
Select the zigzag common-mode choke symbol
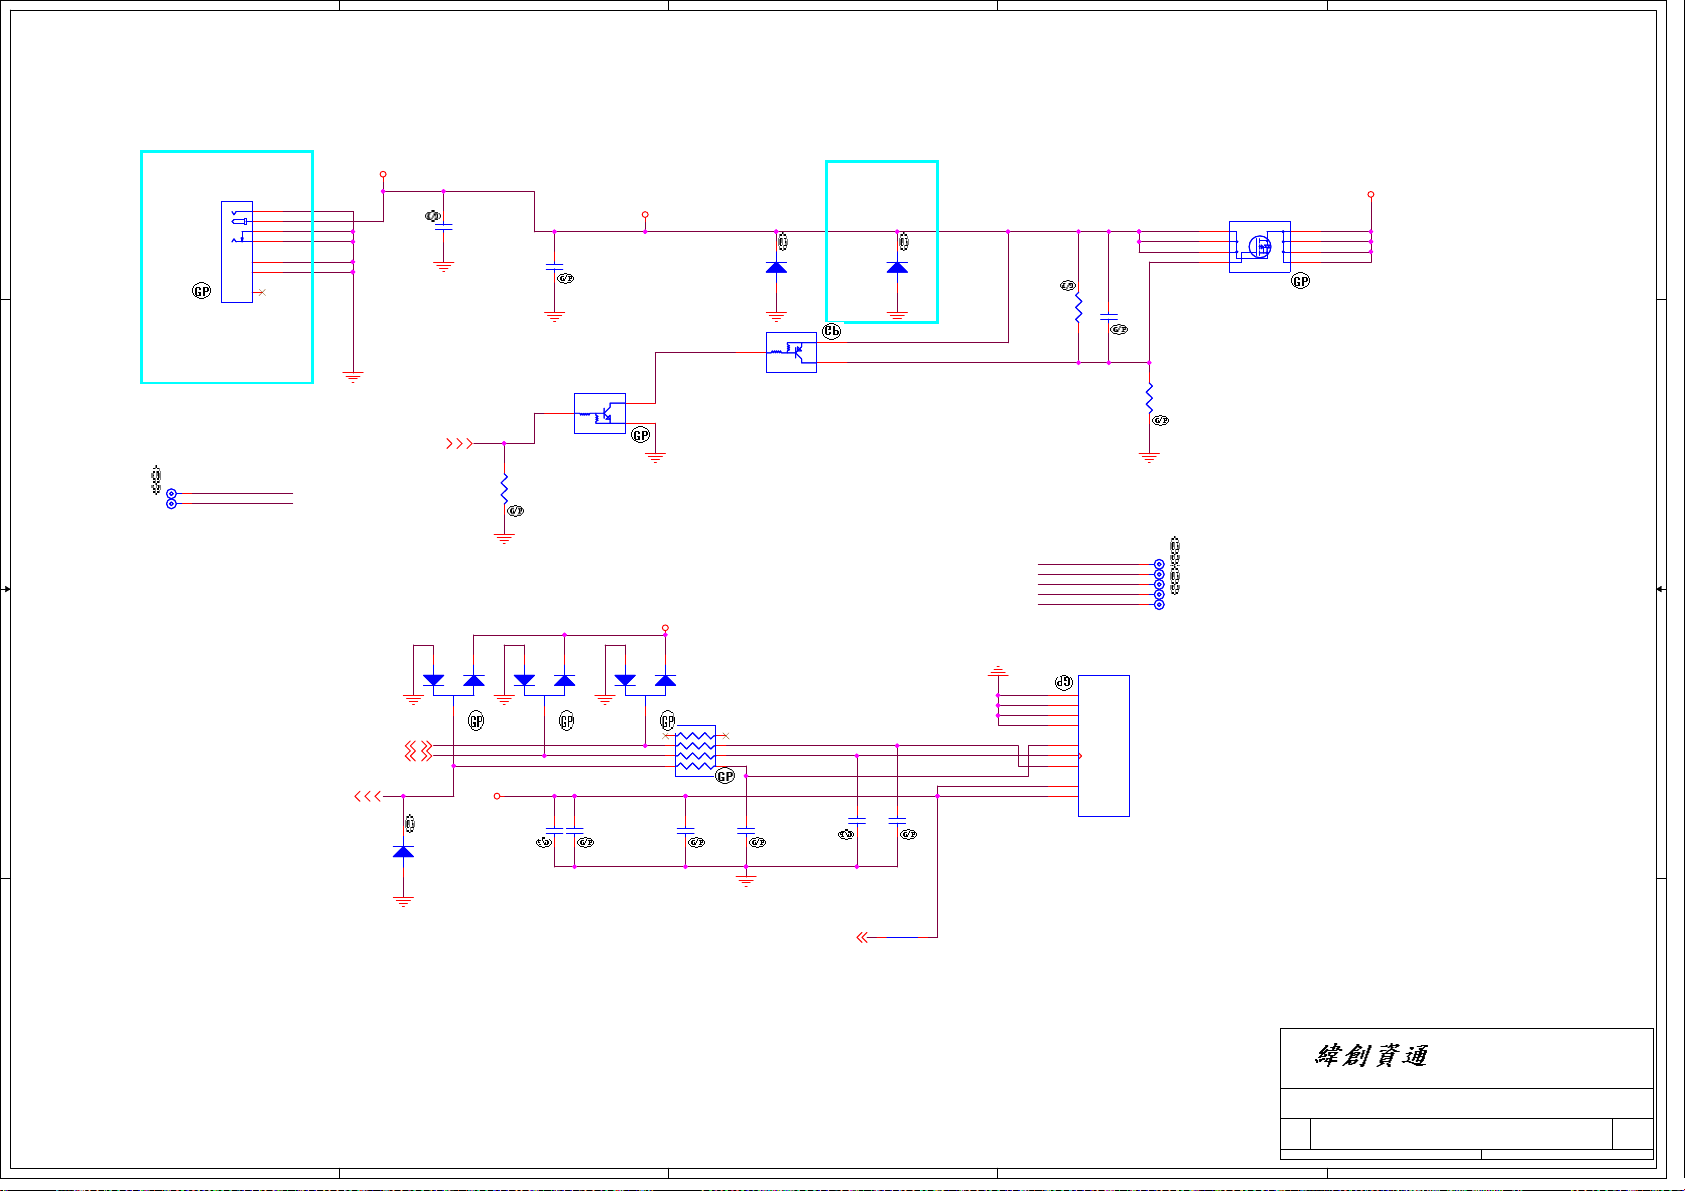click(x=696, y=751)
